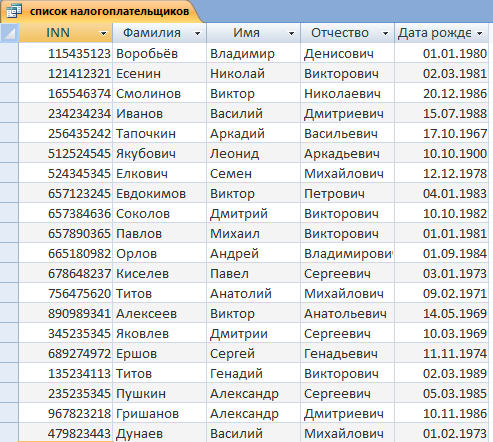Click the select-all corner cell of datasheet

tap(9, 33)
